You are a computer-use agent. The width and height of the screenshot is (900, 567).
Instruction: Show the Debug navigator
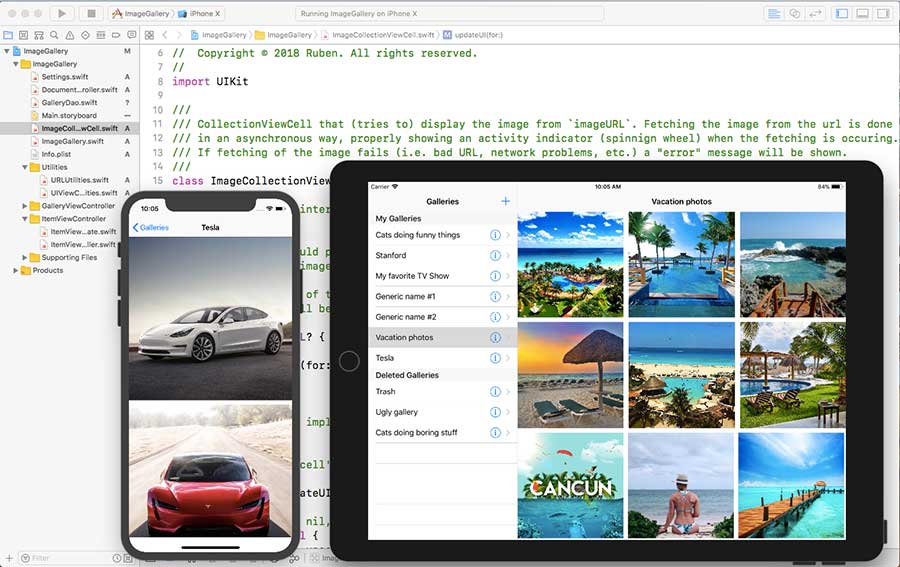pos(101,35)
